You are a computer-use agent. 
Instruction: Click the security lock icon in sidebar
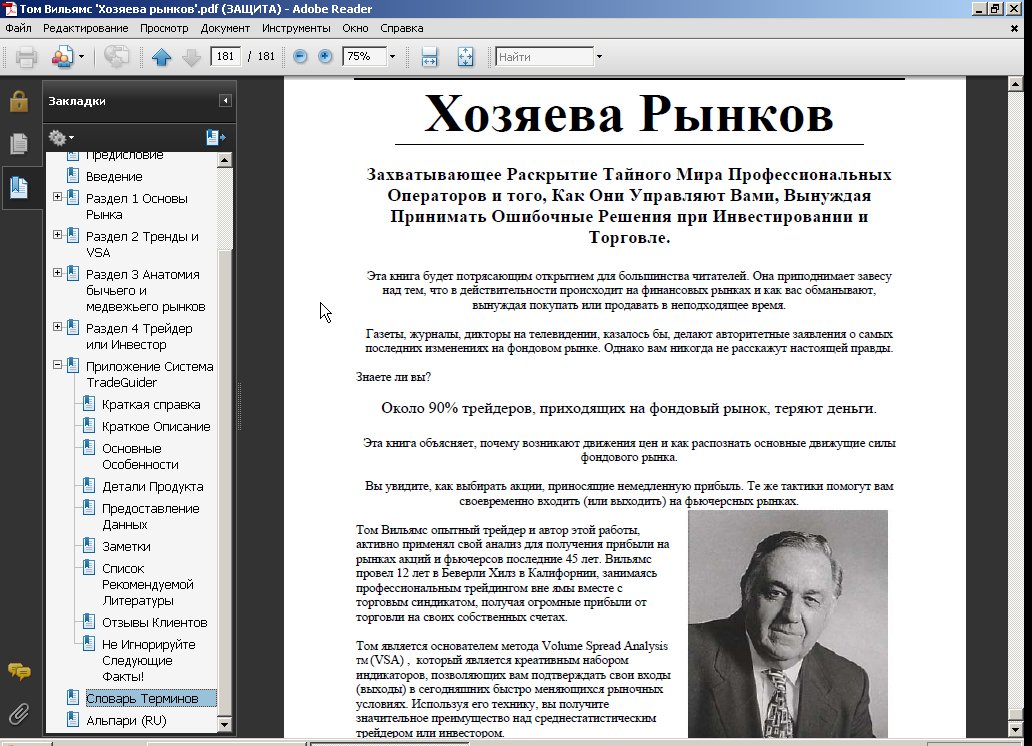click(18, 101)
